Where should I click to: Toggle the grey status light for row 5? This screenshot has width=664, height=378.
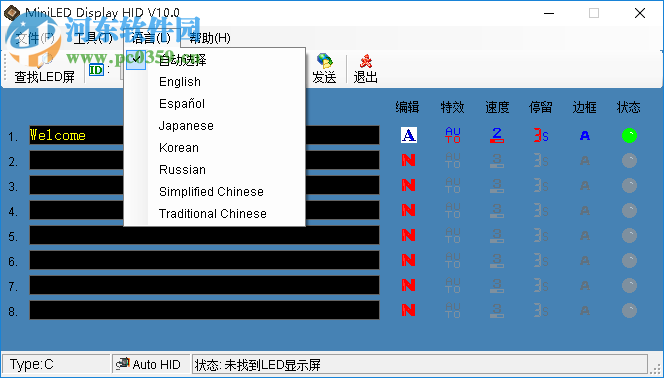[629, 235]
